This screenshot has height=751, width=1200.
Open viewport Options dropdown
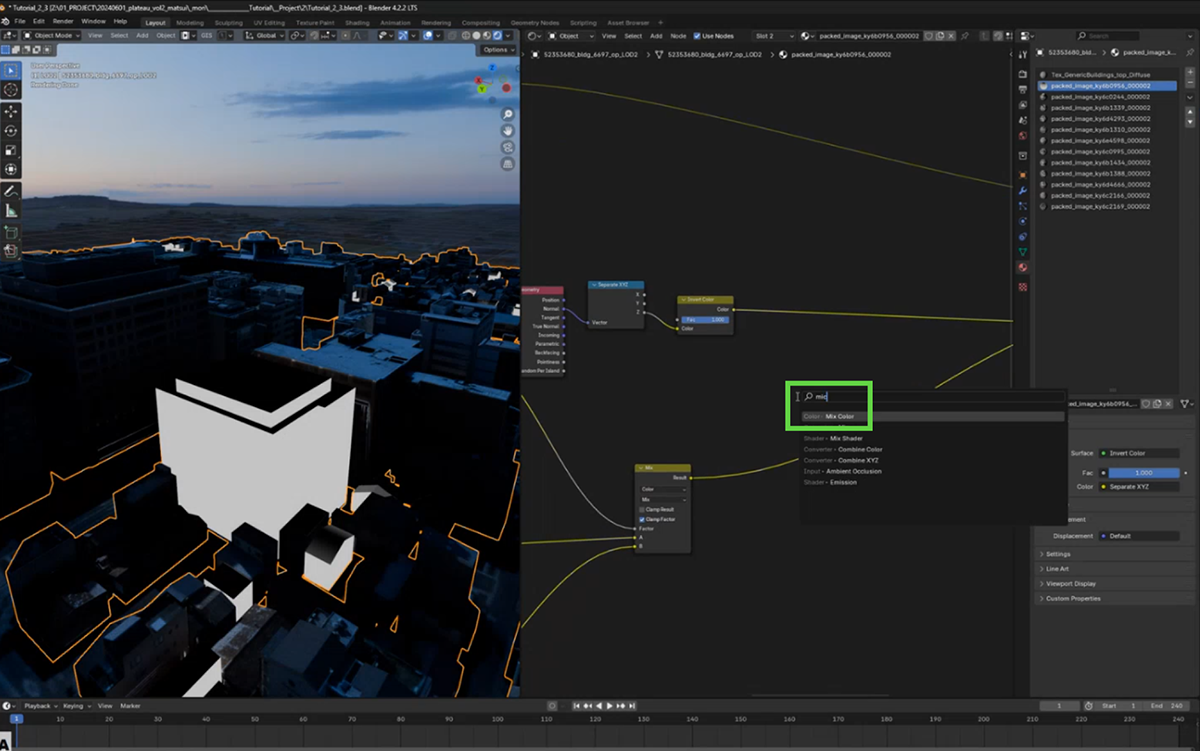(497, 50)
